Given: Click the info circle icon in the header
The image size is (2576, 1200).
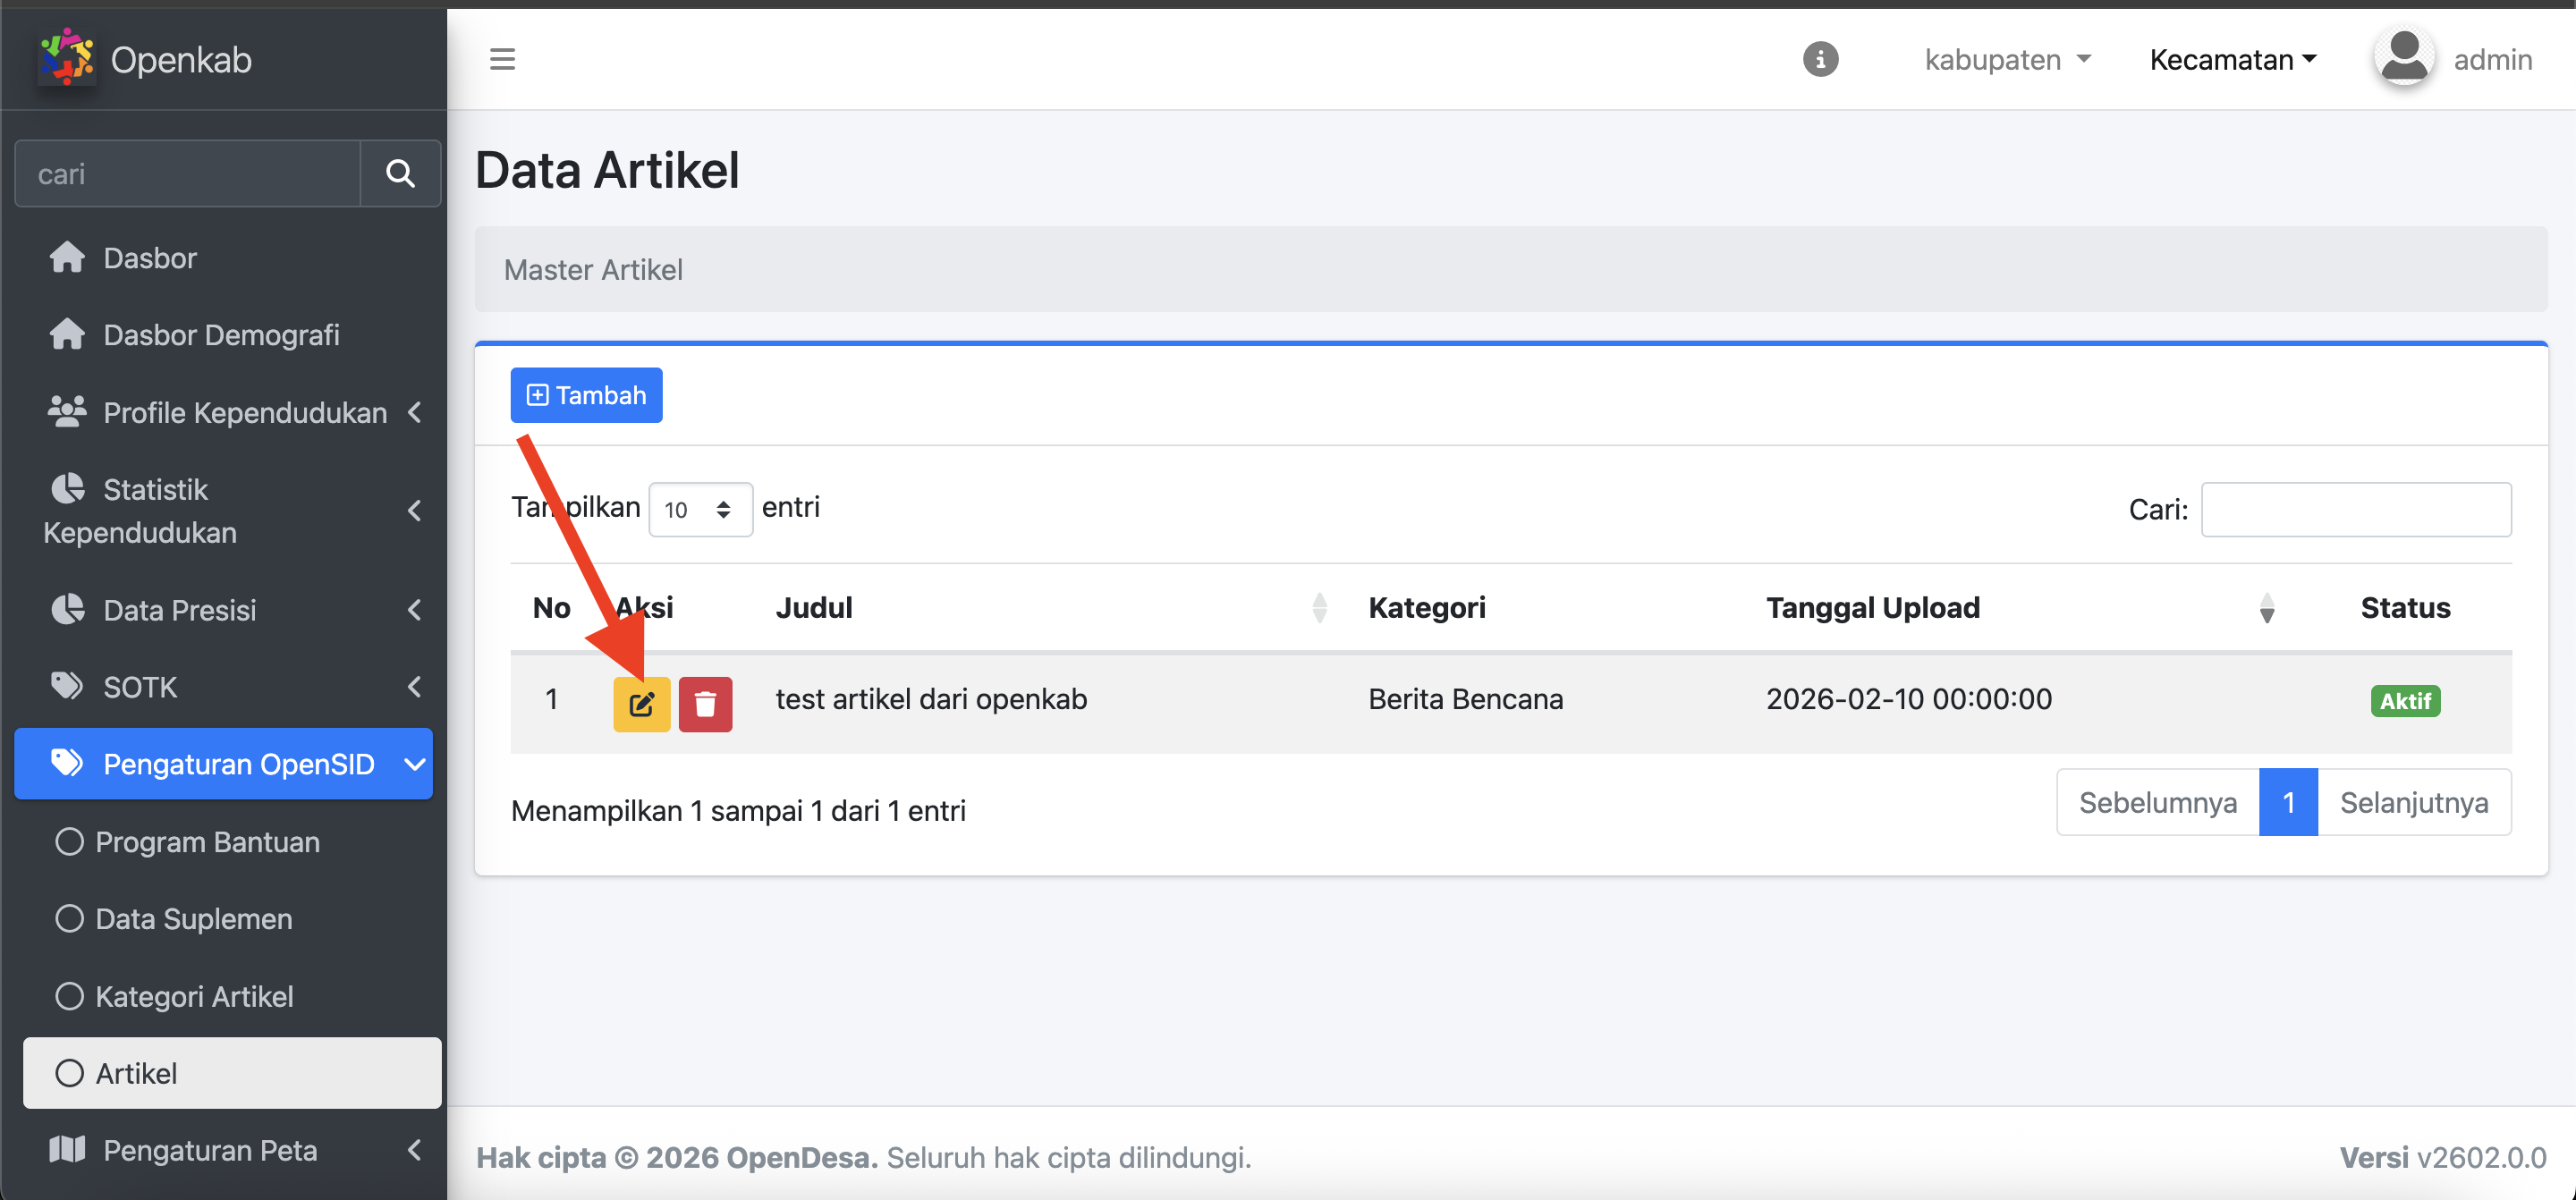Looking at the screenshot, I should pyautogui.click(x=1820, y=59).
